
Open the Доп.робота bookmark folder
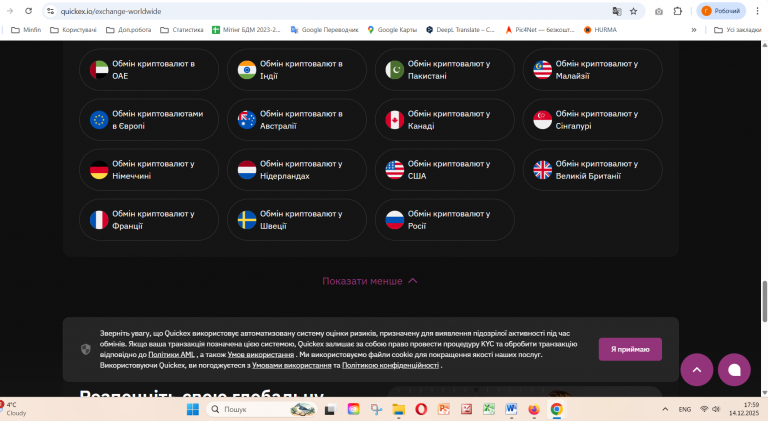pos(129,30)
